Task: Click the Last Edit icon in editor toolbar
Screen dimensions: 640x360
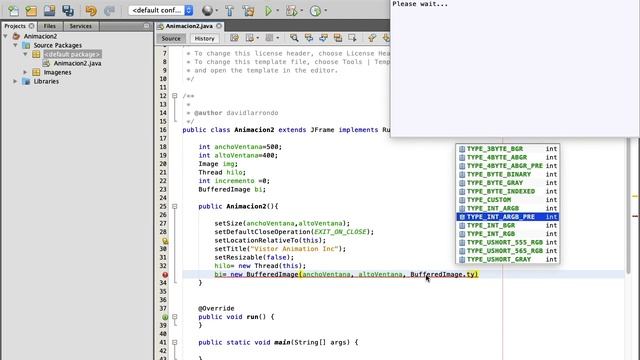Action: pos(234,38)
